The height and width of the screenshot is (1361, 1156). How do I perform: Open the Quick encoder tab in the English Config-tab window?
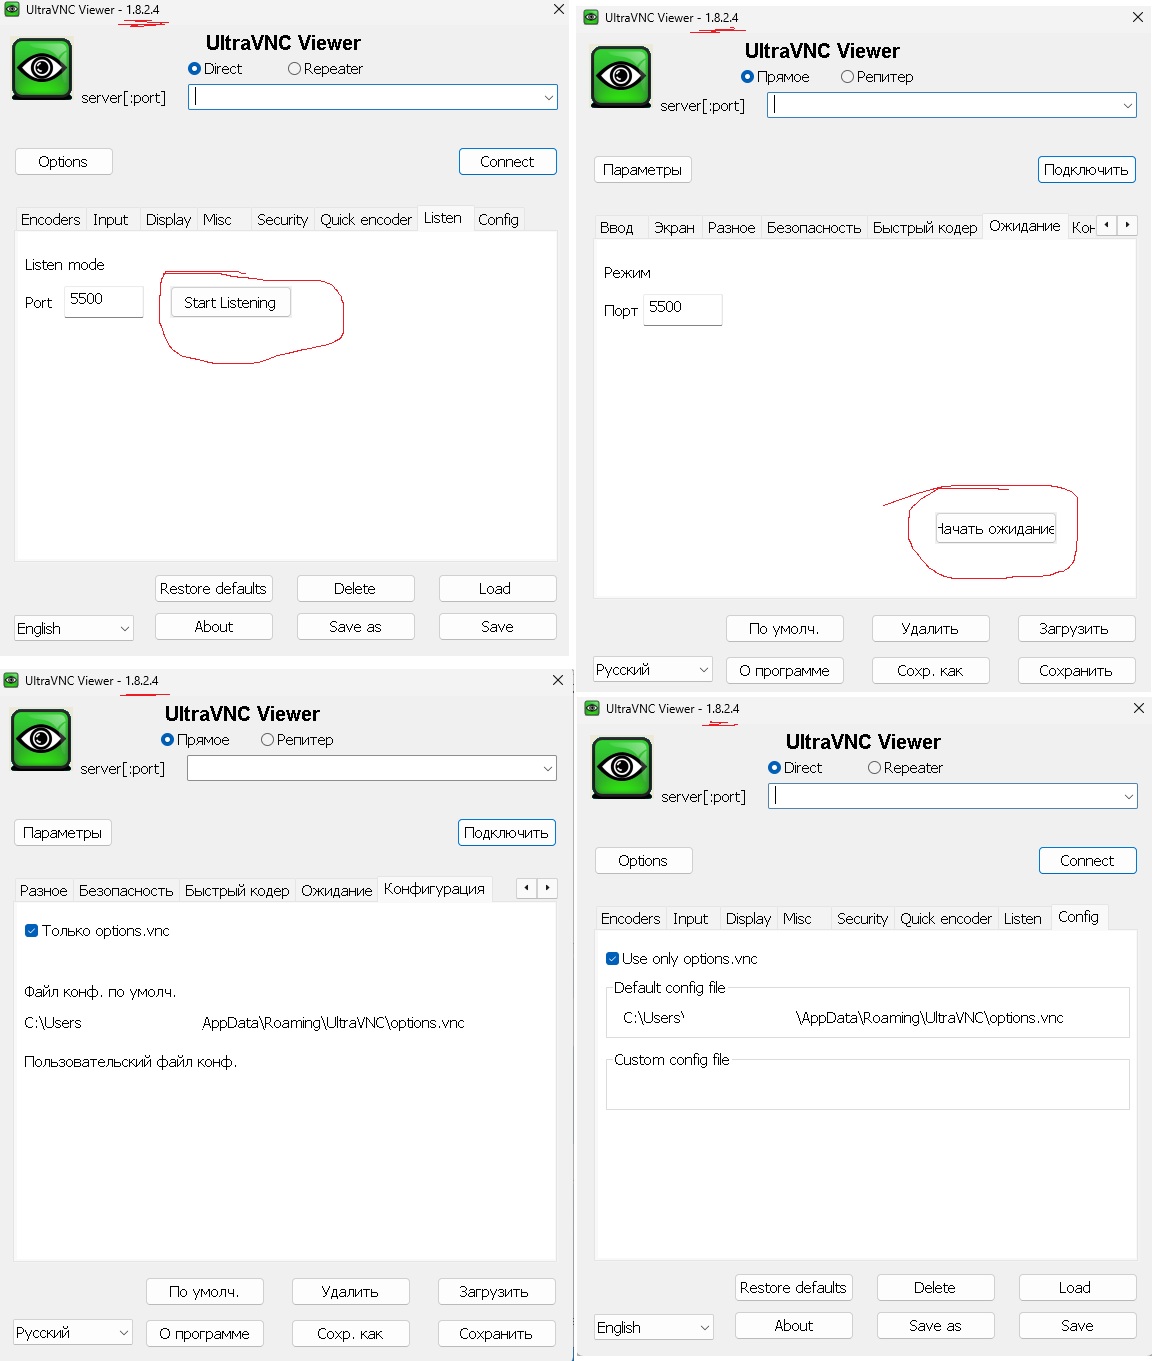click(x=946, y=919)
